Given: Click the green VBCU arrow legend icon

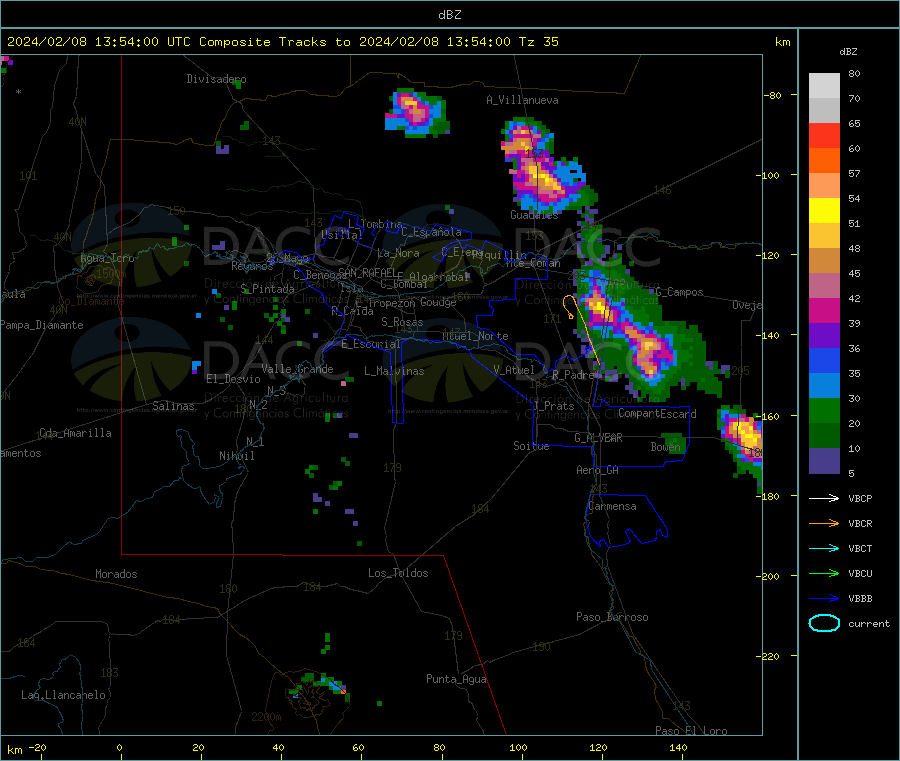Looking at the screenshot, I should click(x=824, y=573).
